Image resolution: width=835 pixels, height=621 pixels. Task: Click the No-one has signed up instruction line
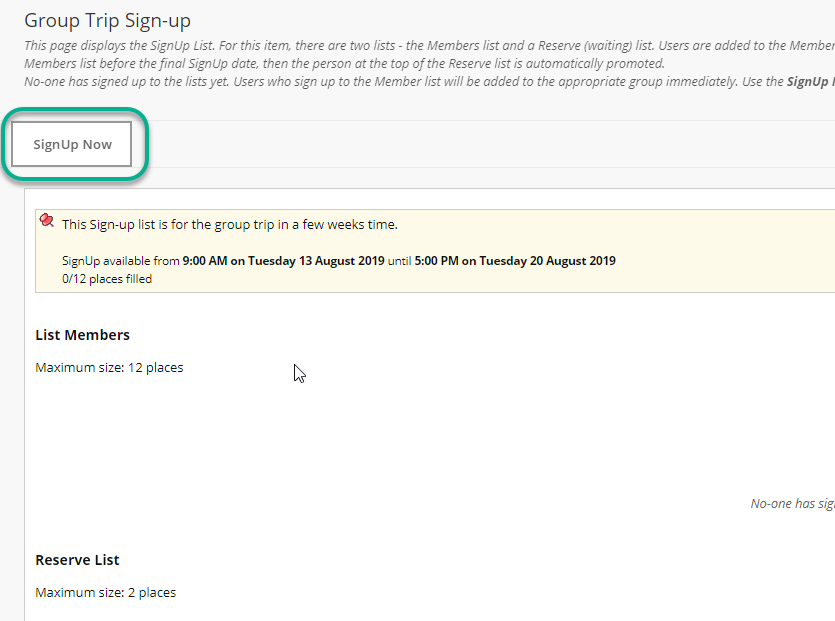coord(429,81)
